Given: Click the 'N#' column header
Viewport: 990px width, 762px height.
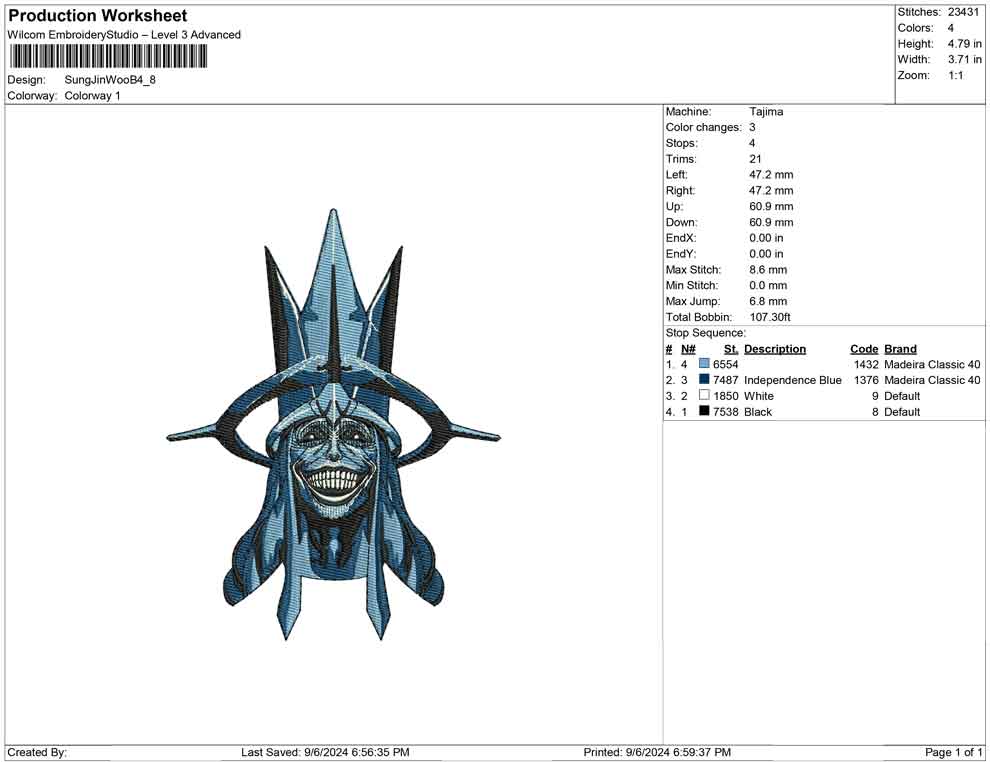Looking at the screenshot, I should pyautogui.click(x=688, y=348).
